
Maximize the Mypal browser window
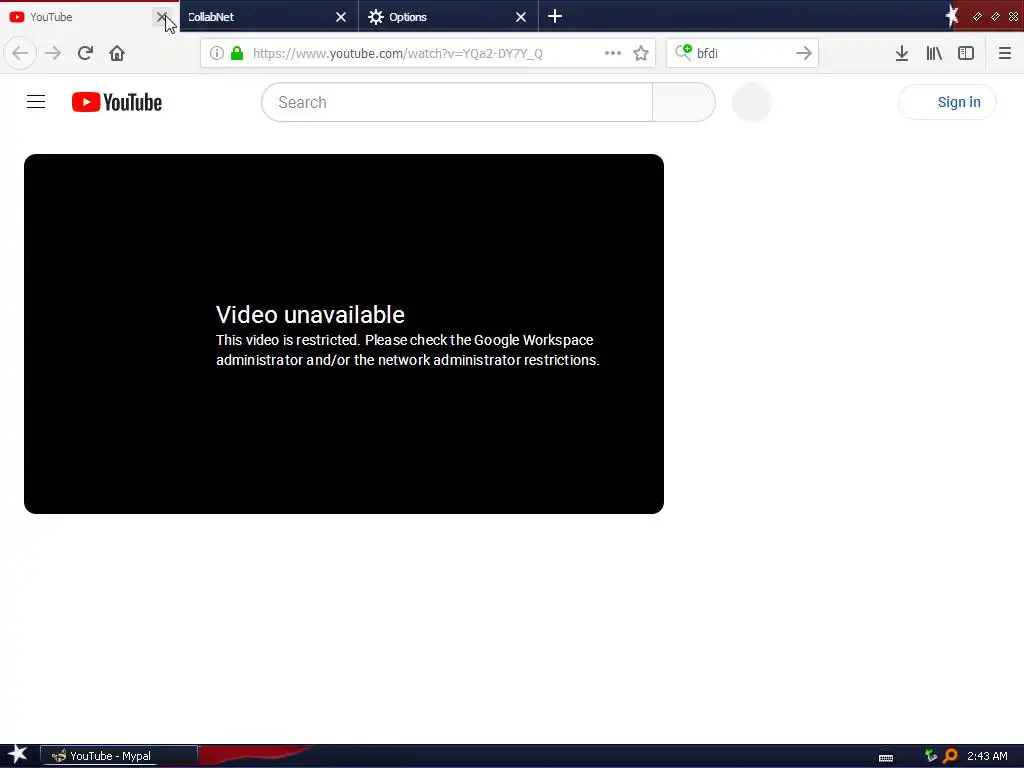click(x=995, y=16)
